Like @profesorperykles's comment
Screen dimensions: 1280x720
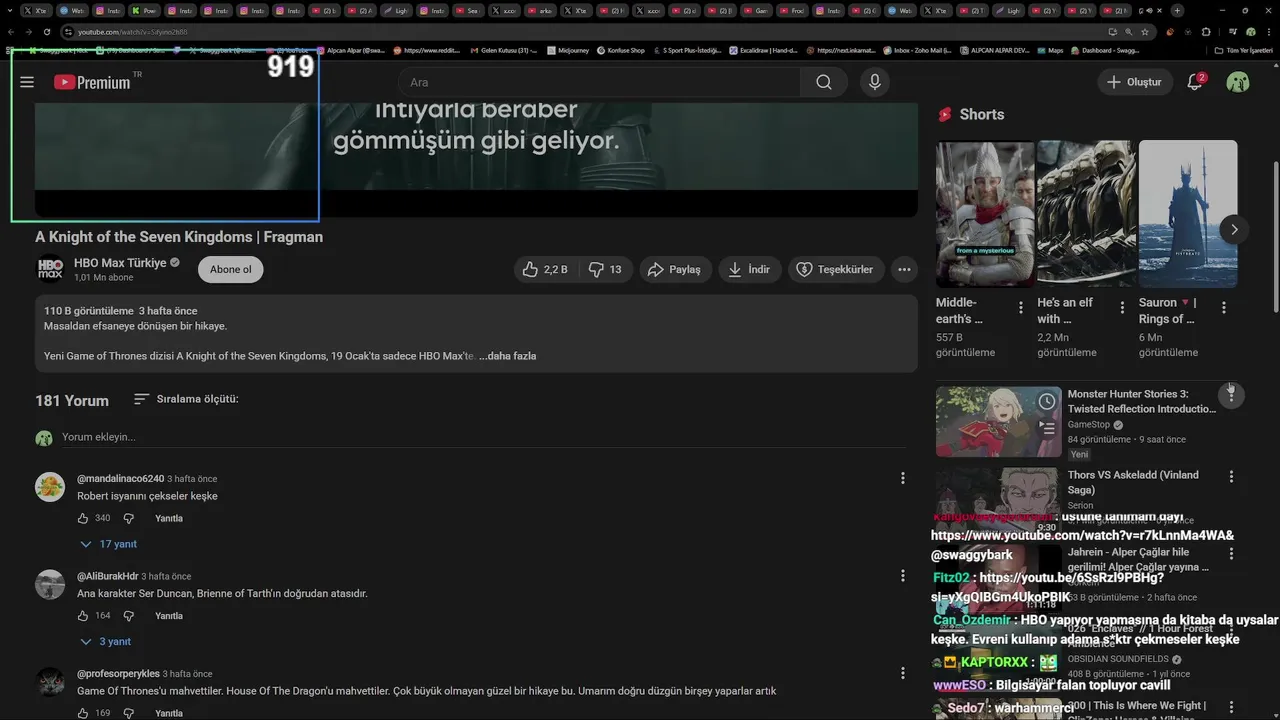coord(83,713)
